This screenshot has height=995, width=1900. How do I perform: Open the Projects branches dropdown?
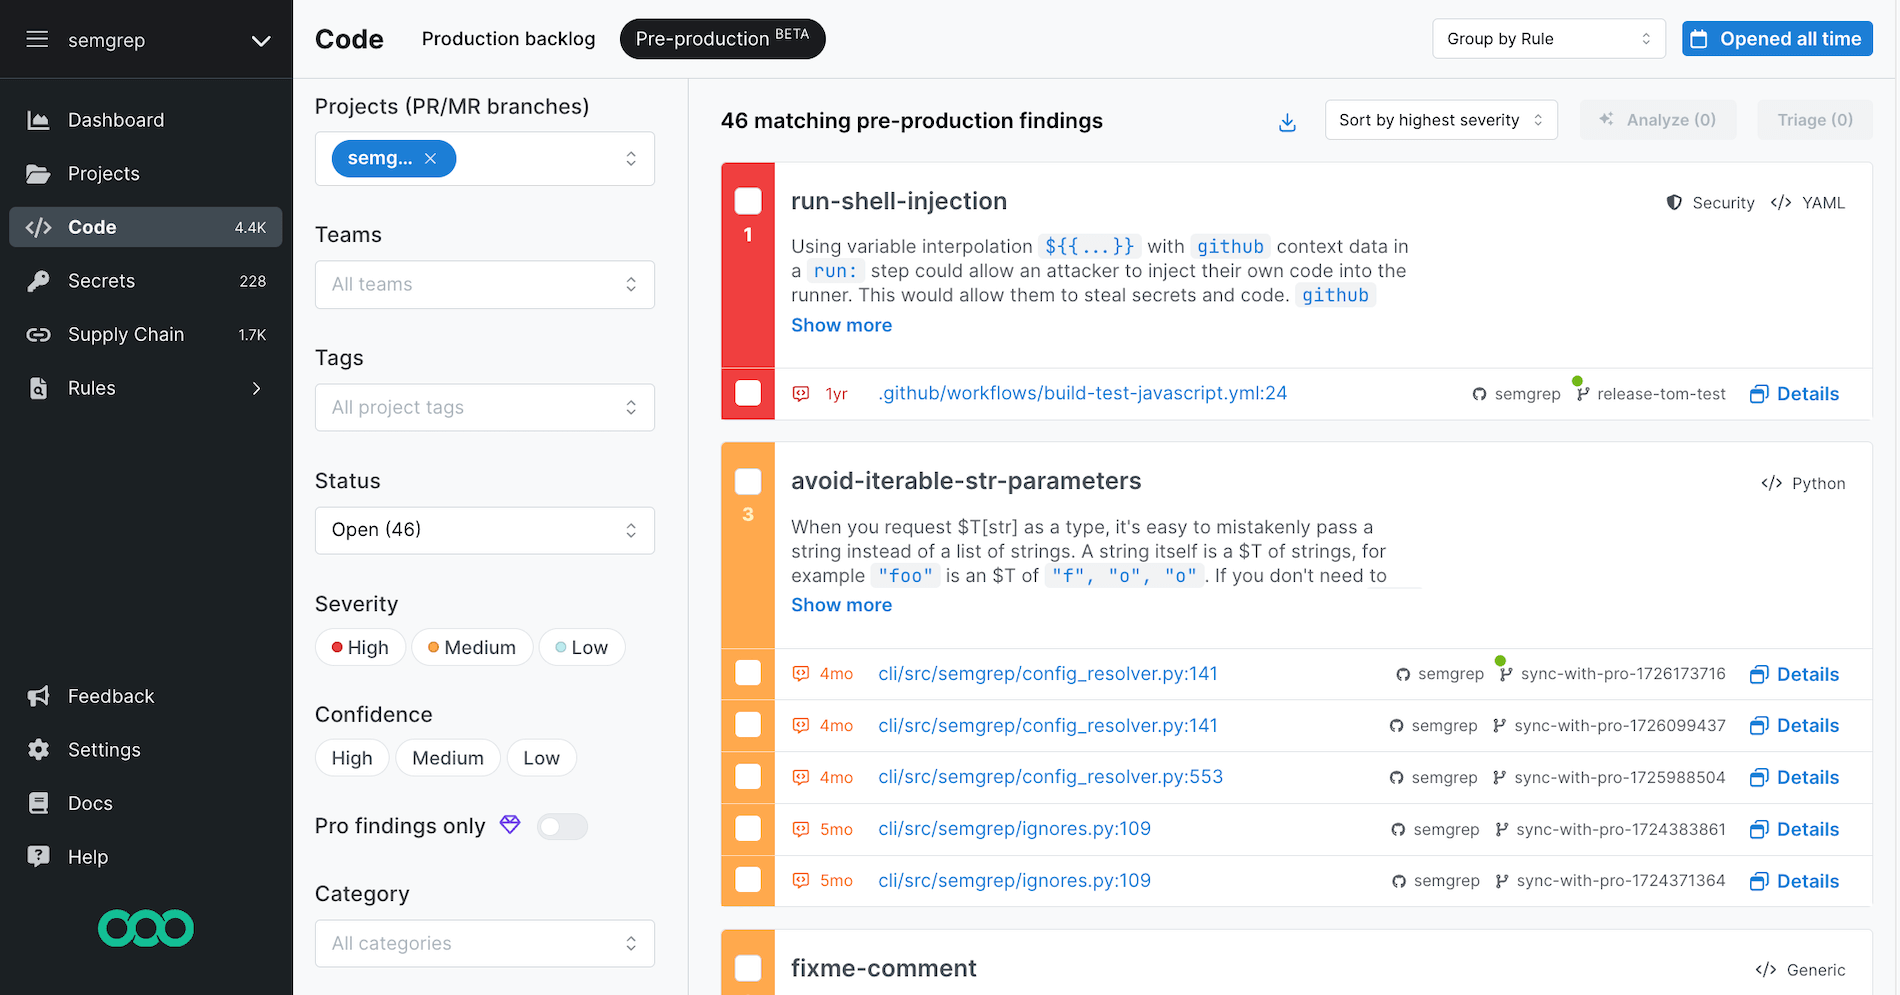(x=485, y=159)
